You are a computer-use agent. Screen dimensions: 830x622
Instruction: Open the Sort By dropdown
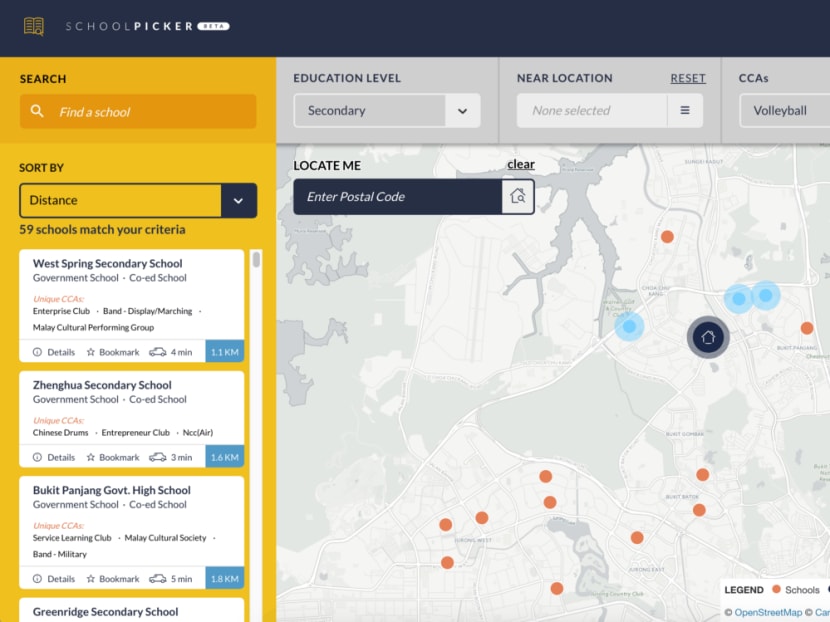pos(138,200)
